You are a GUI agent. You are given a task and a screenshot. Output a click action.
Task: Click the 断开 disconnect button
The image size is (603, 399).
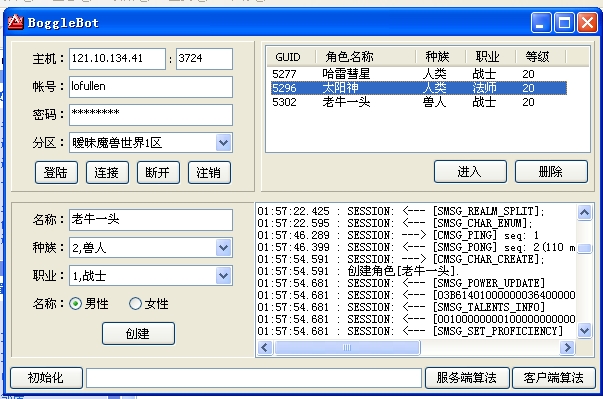click(x=158, y=173)
